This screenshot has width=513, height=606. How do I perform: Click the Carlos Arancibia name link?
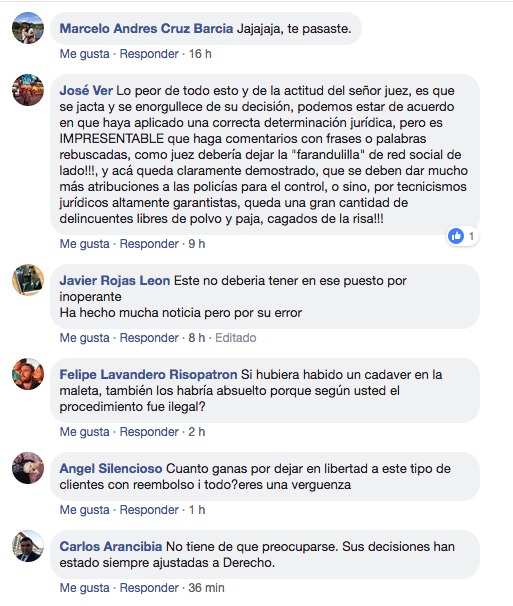(x=111, y=546)
